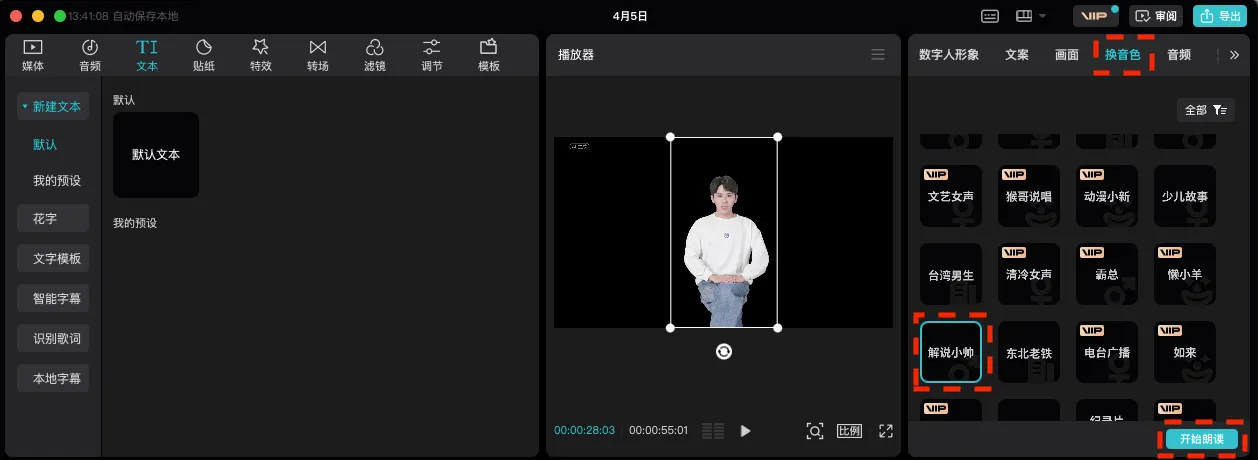Click the VIP membership badge

pos(1095,16)
